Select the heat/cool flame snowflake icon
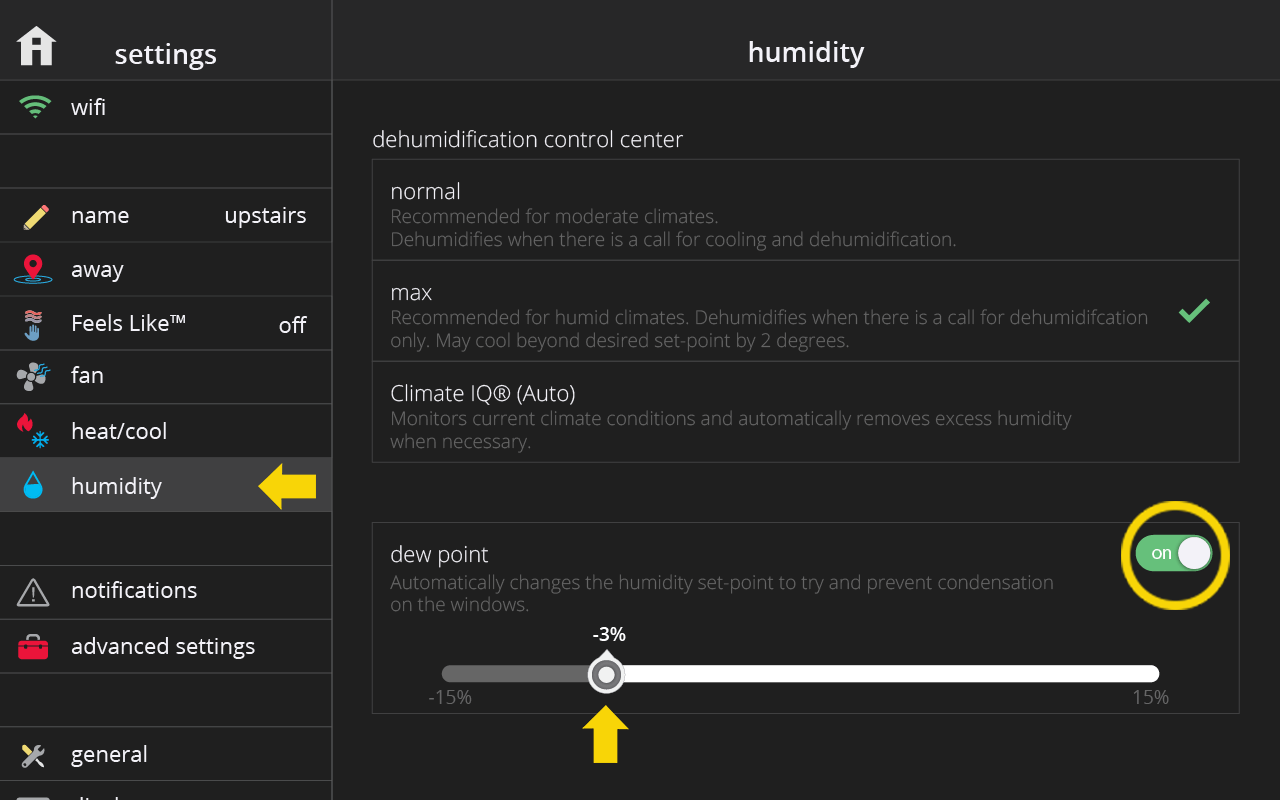This screenshot has width=1280, height=800. point(33,431)
